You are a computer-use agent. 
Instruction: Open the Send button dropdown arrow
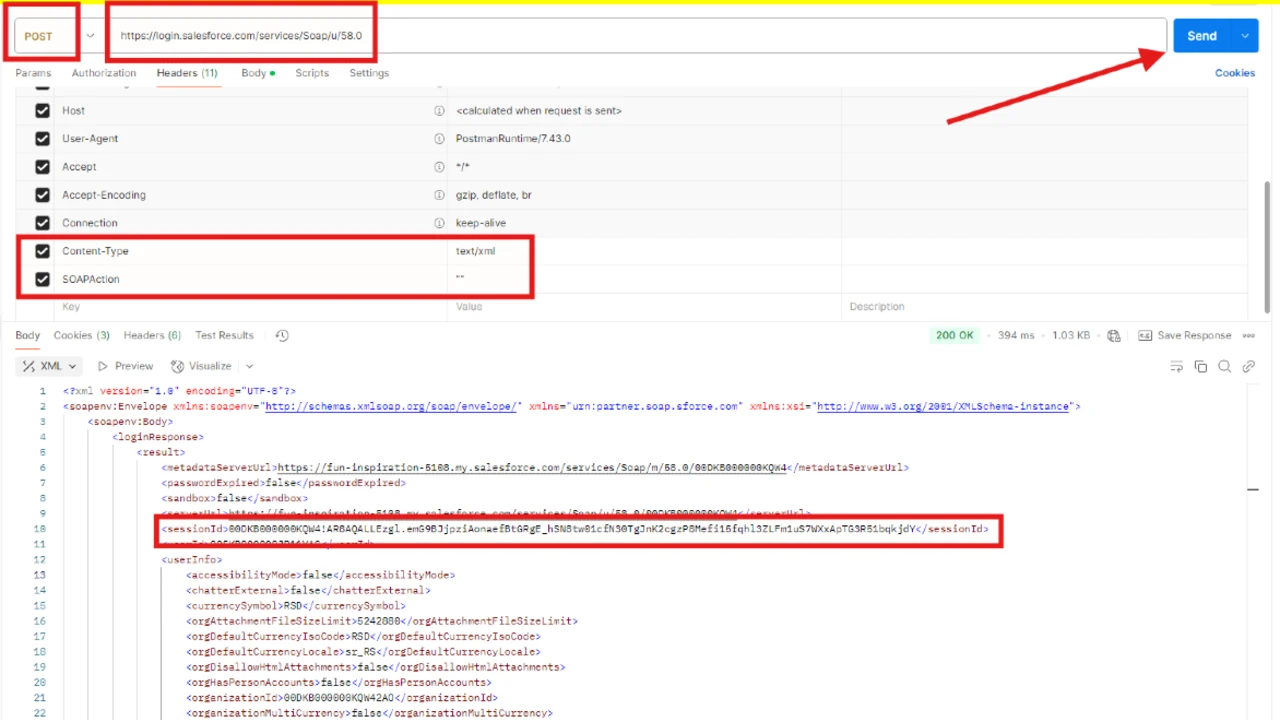click(1244, 35)
